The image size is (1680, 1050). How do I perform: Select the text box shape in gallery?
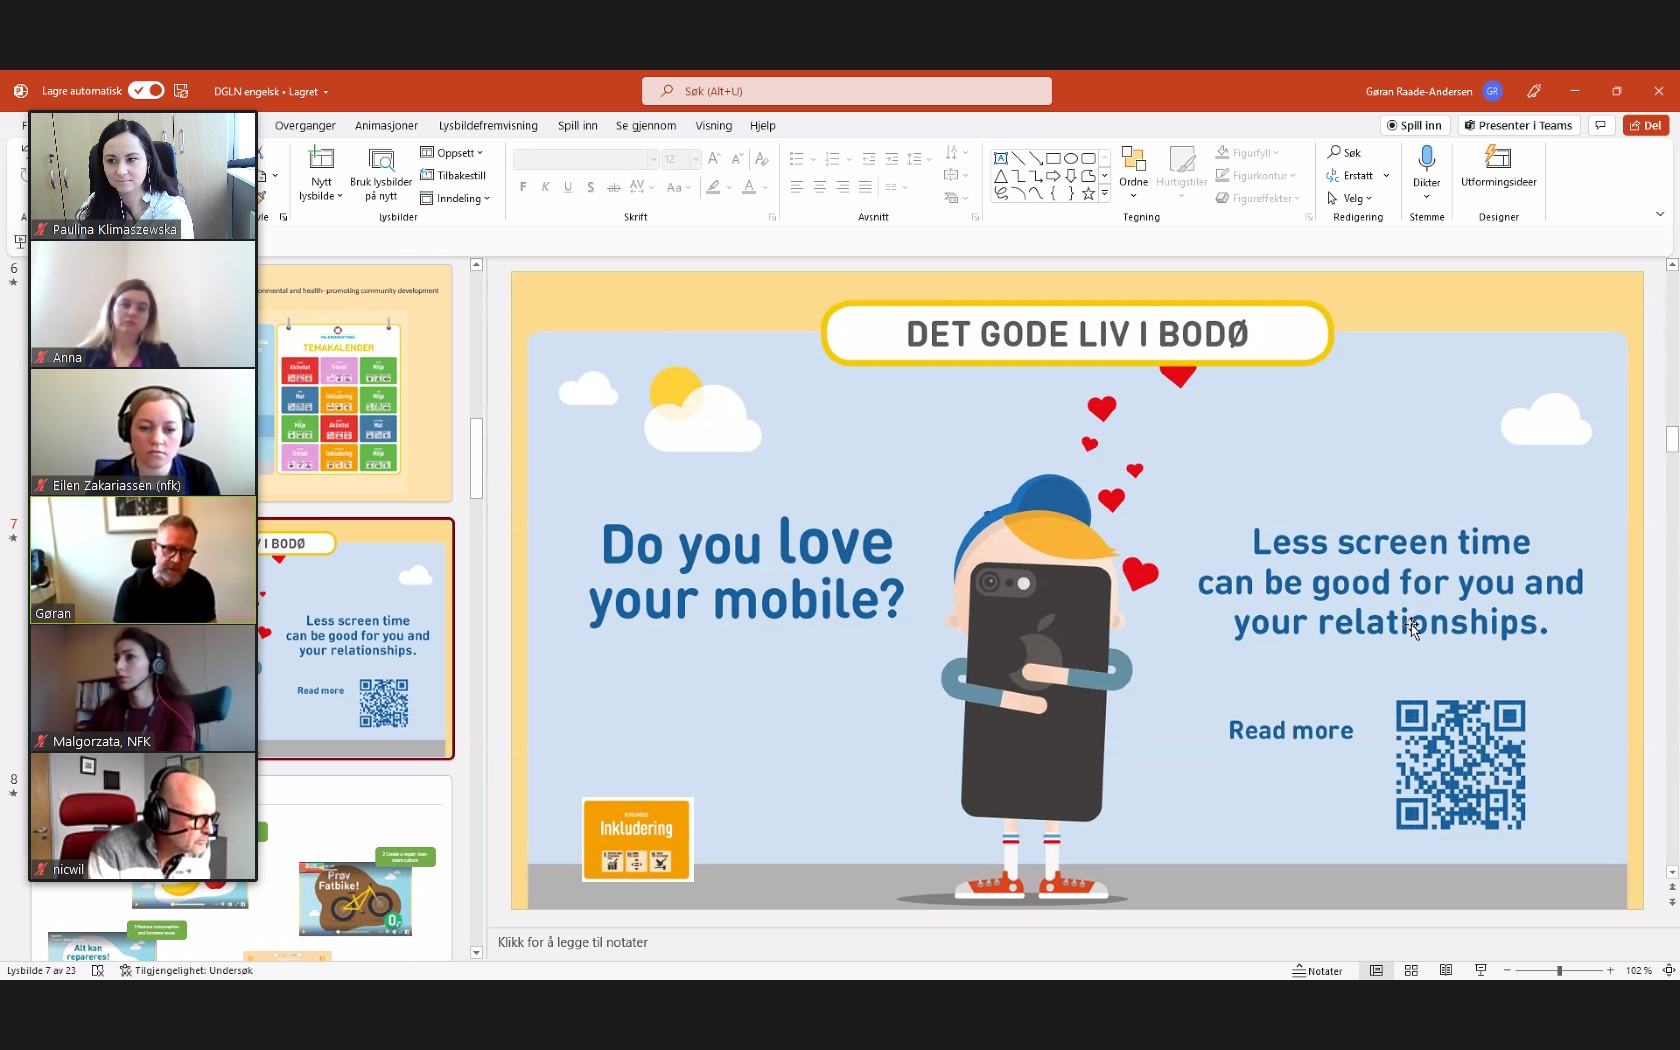tap(1000, 158)
